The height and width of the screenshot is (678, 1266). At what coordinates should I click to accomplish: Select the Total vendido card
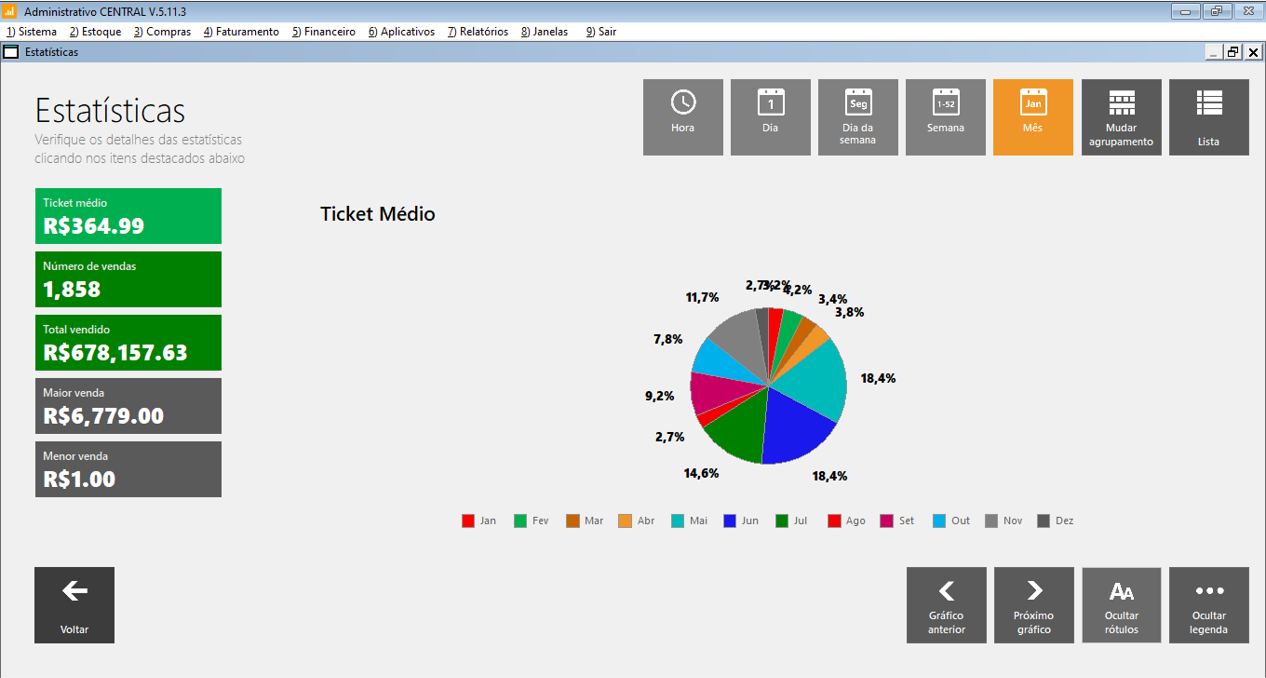tap(128, 343)
